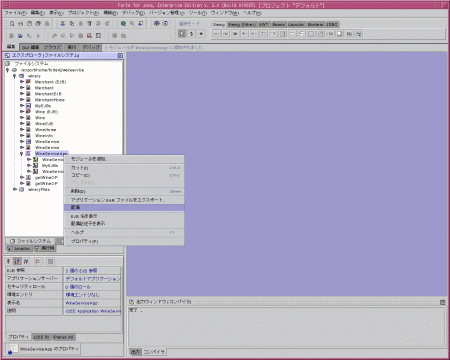450x360 pixels.
Task: Click the Cut scissors icon in toolbar
Action: [63, 24]
